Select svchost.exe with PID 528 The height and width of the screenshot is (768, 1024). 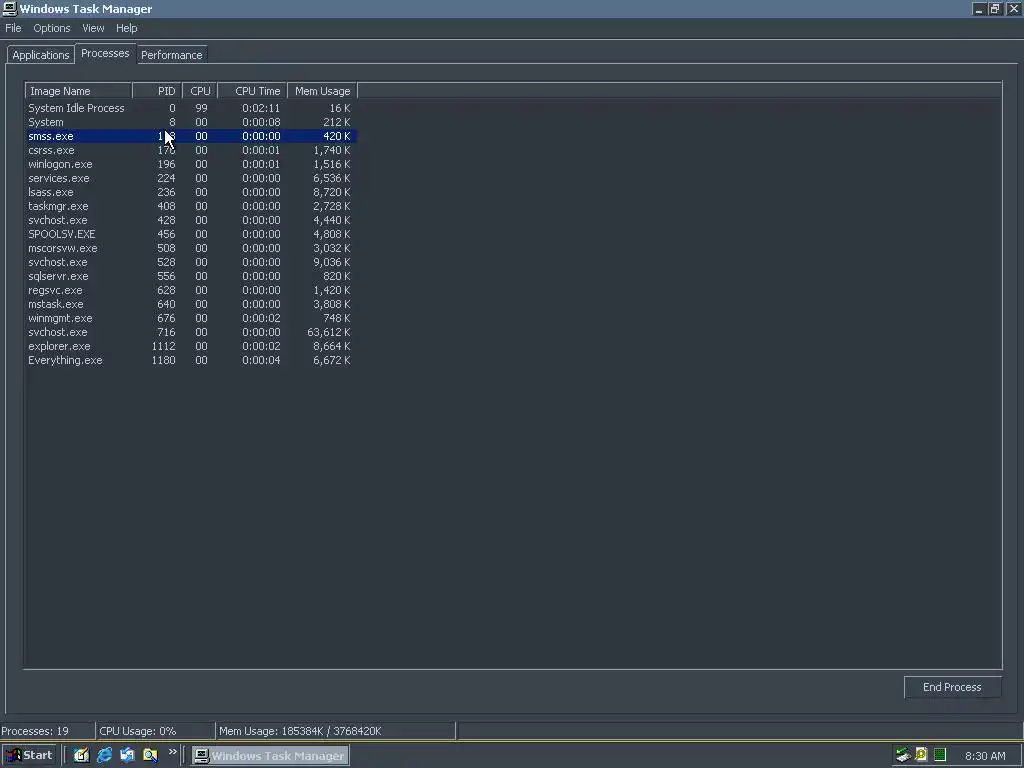(x=191, y=263)
